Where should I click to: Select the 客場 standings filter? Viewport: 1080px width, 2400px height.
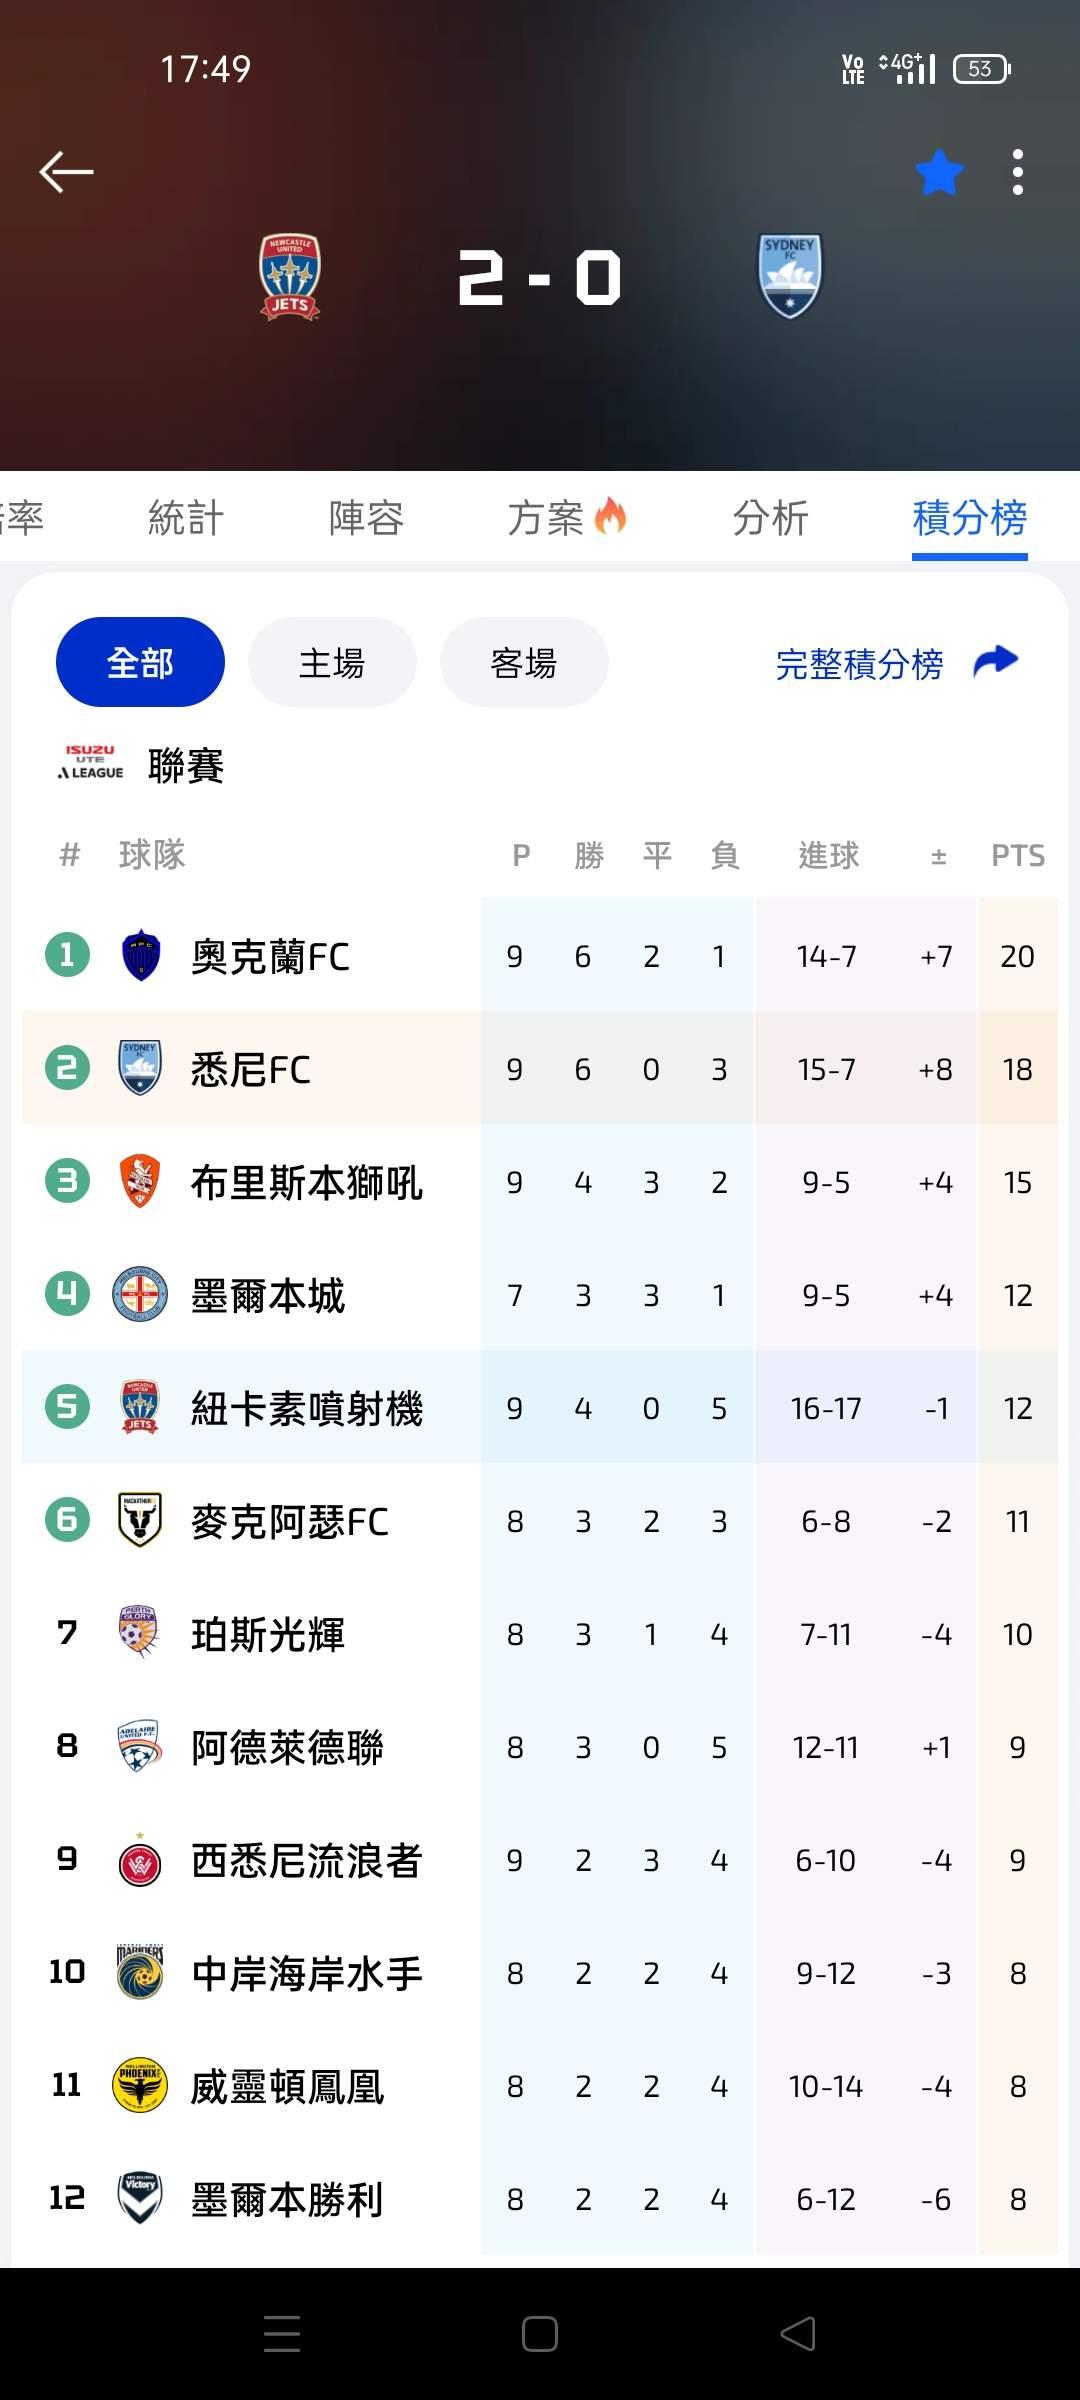click(x=524, y=662)
